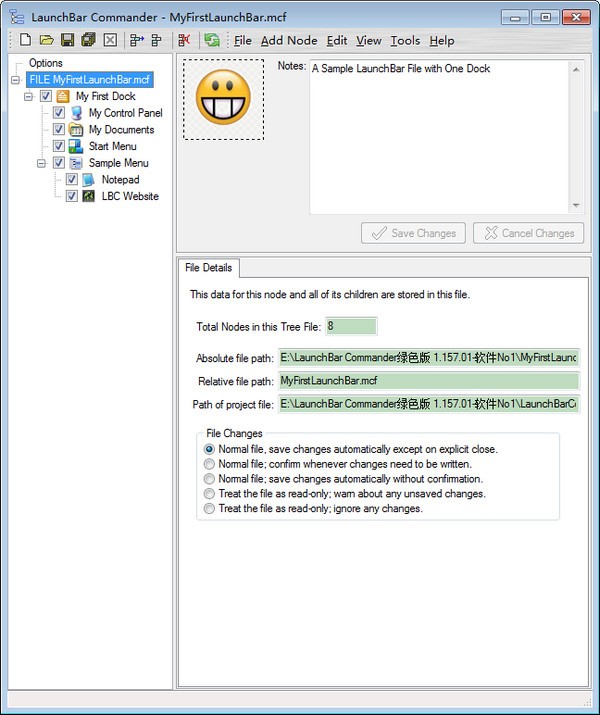600x715 pixels.
Task: Select 'Treat the file as read-only; ignore any changes'
Action: [209, 508]
